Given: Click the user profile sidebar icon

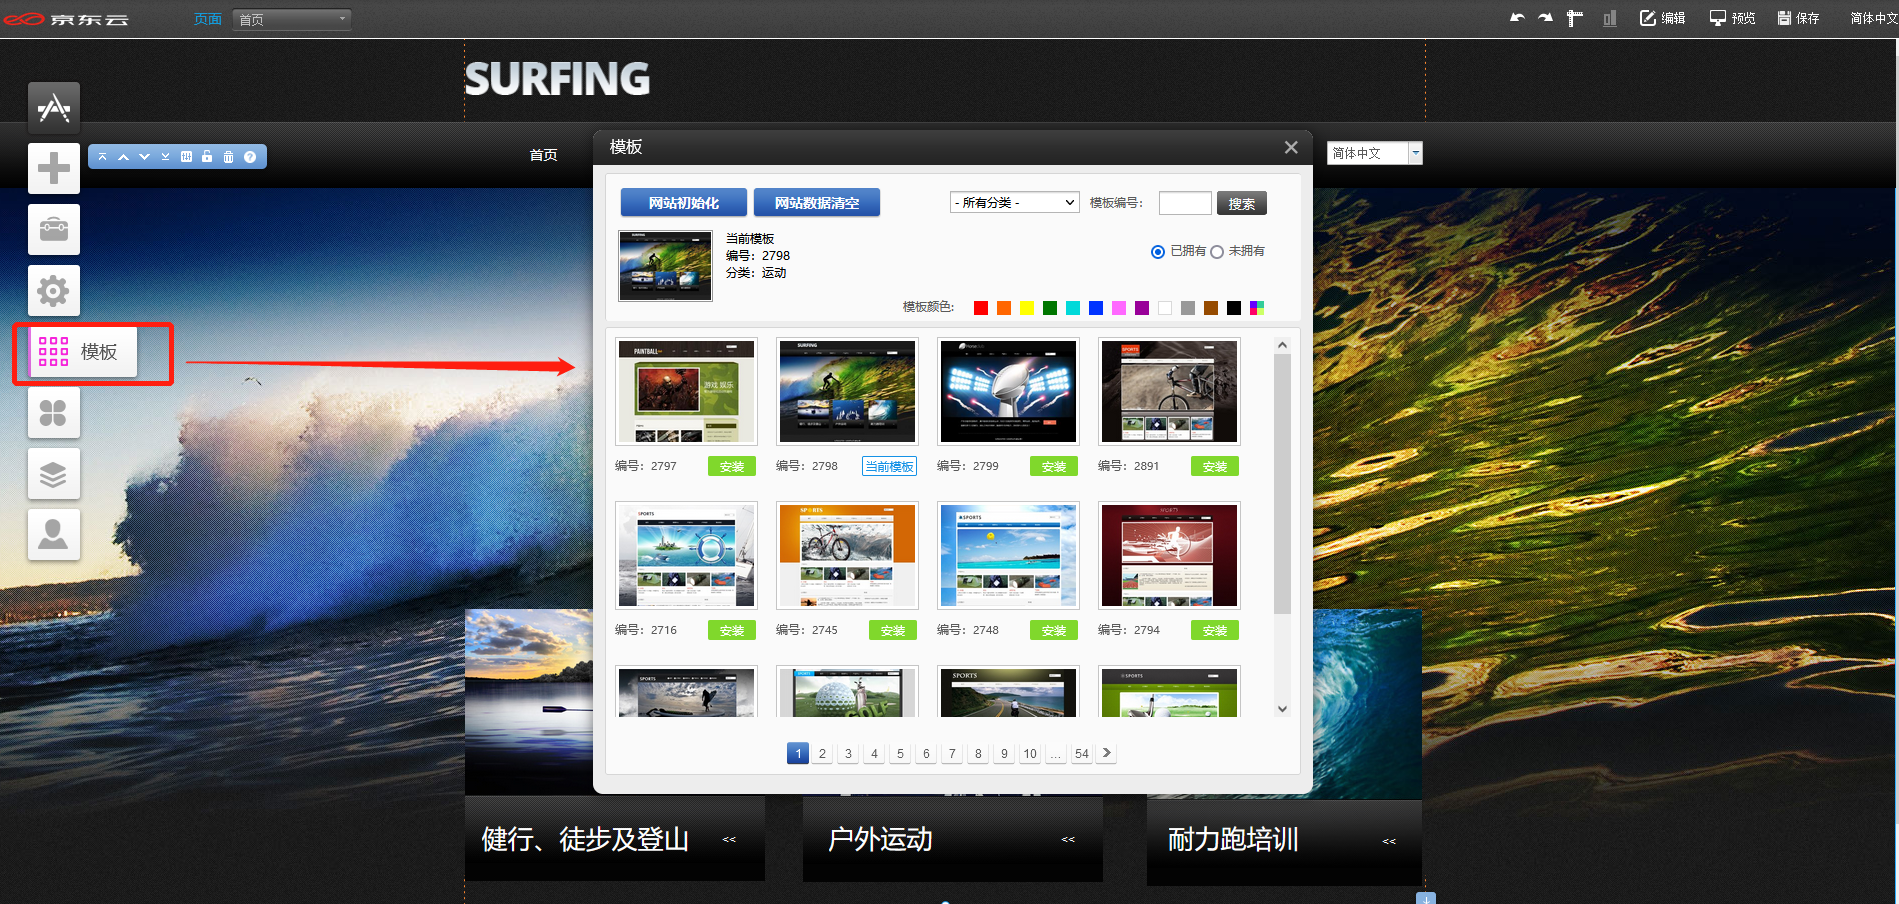Looking at the screenshot, I should pyautogui.click(x=54, y=535).
